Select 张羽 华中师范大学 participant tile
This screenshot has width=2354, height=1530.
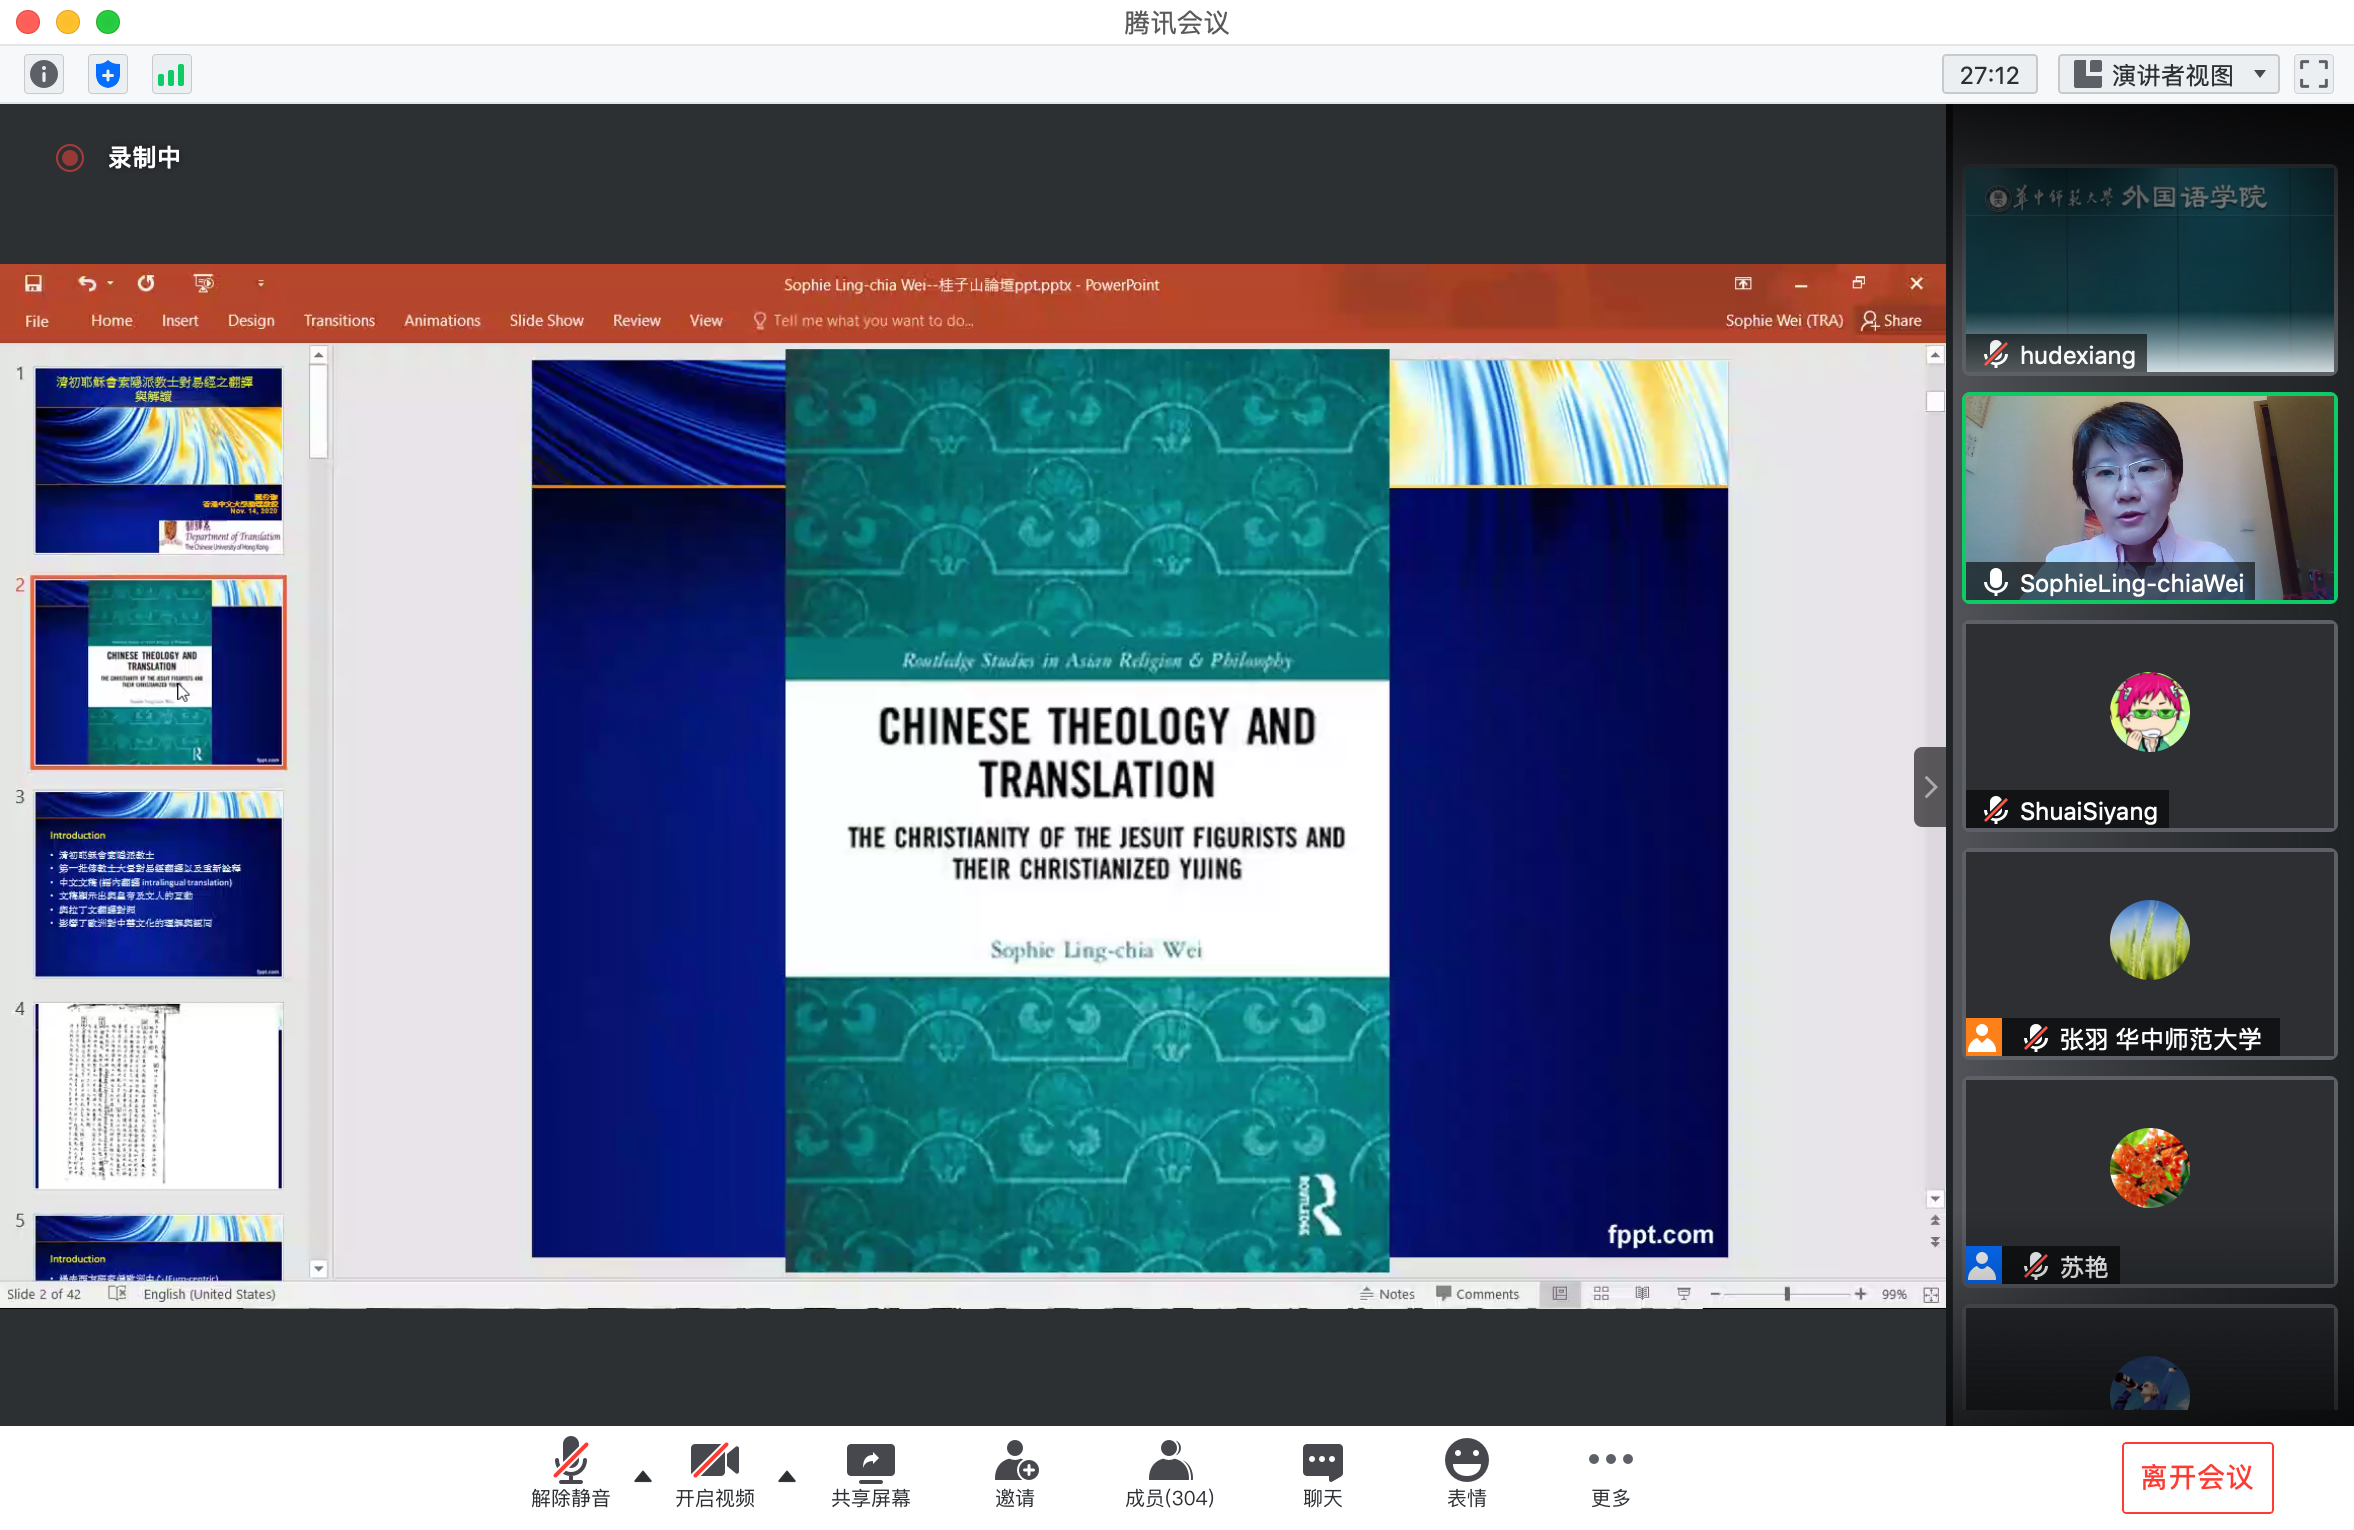click(x=2149, y=954)
